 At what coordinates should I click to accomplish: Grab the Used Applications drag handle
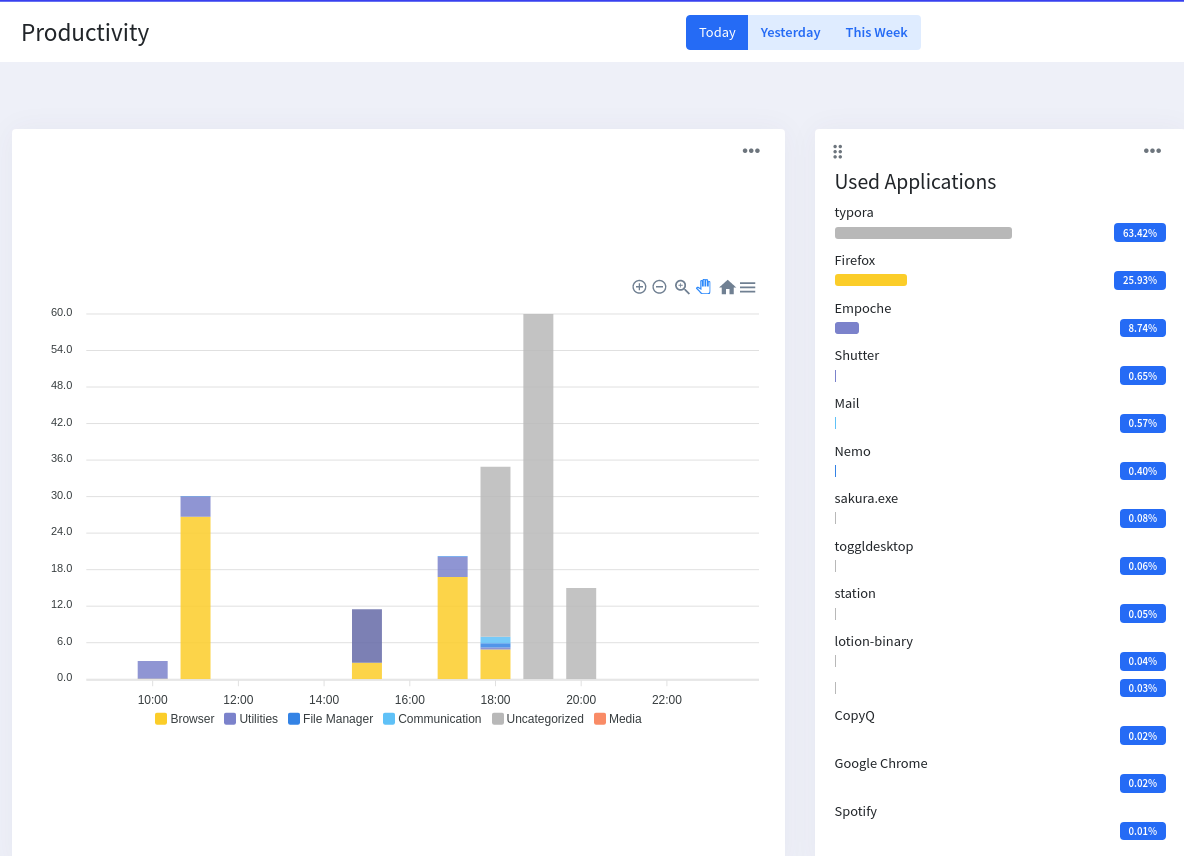pos(837,152)
